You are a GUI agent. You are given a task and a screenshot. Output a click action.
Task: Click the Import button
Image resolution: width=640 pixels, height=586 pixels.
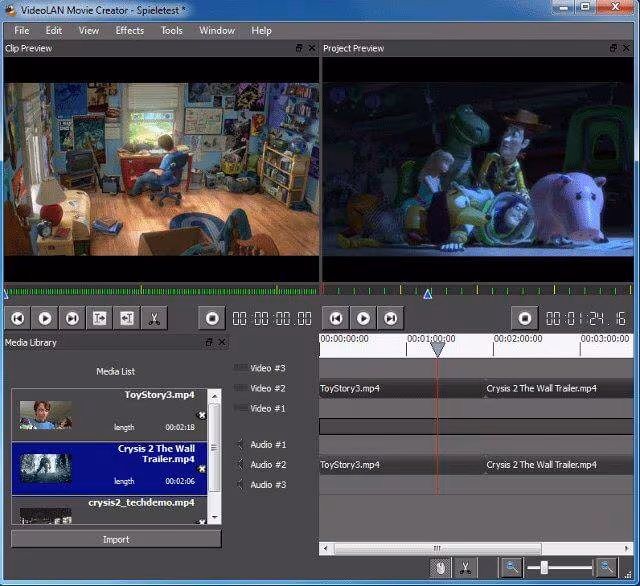pos(116,539)
